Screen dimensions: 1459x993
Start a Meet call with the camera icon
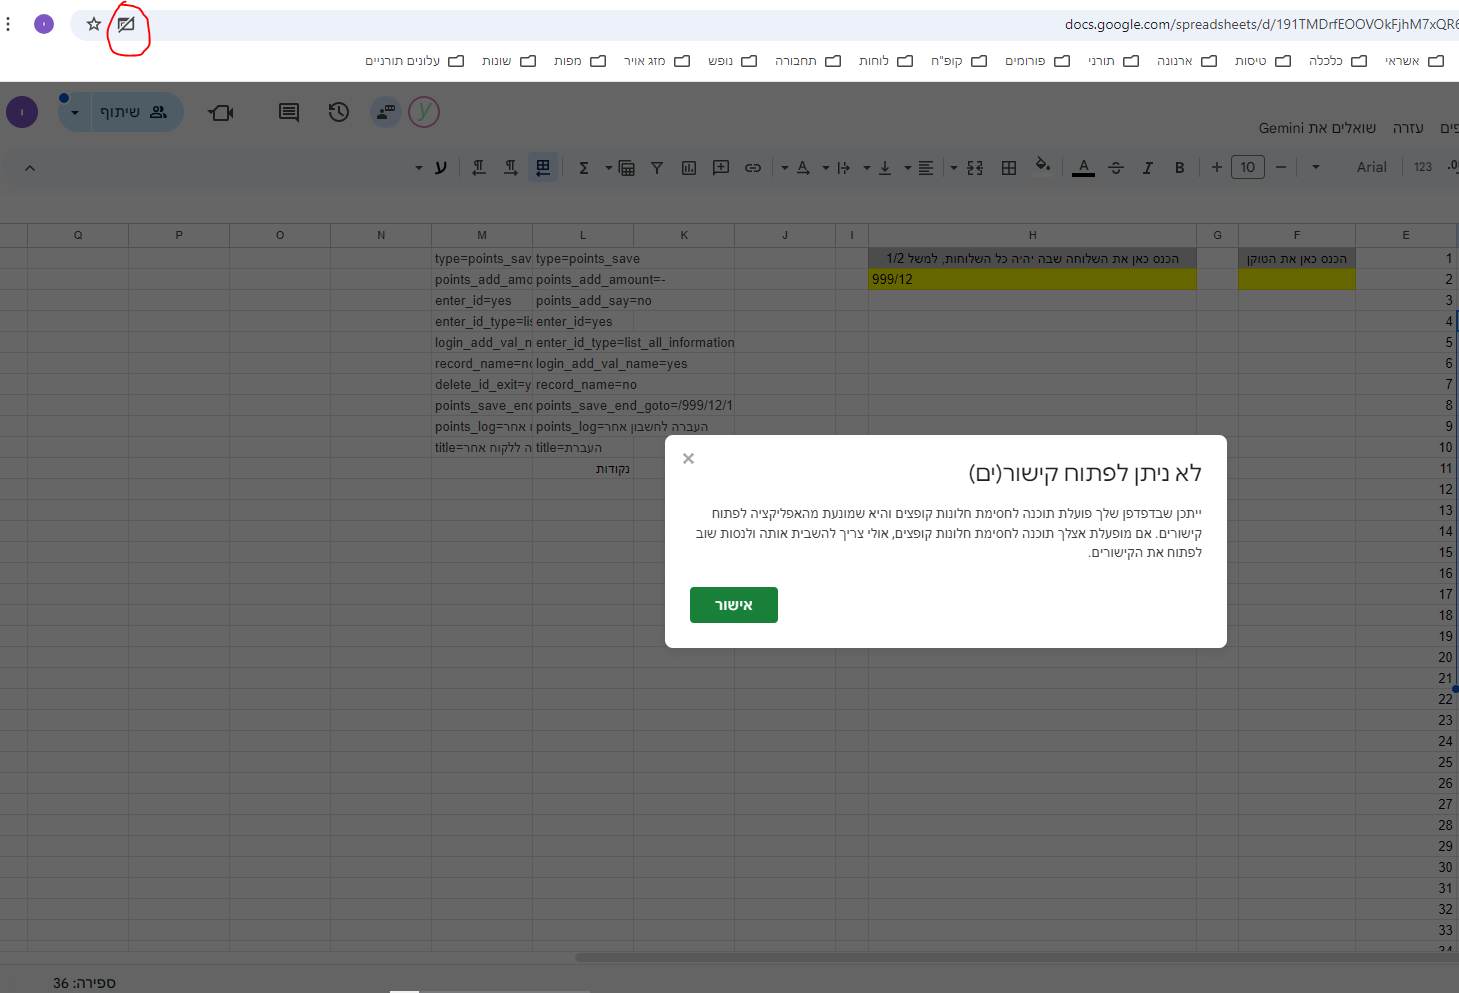pyautogui.click(x=221, y=113)
